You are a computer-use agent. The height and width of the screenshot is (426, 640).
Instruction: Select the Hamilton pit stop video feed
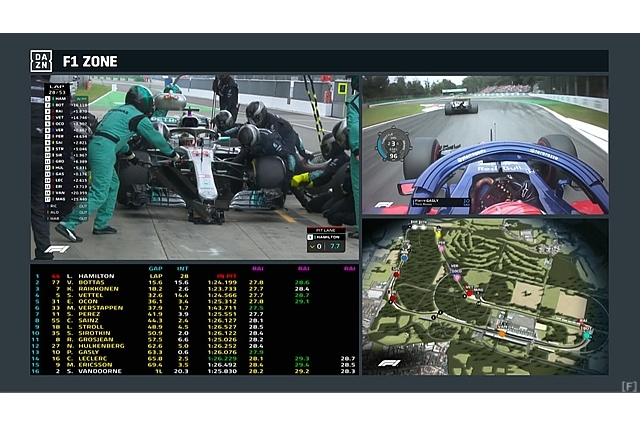(x=195, y=167)
